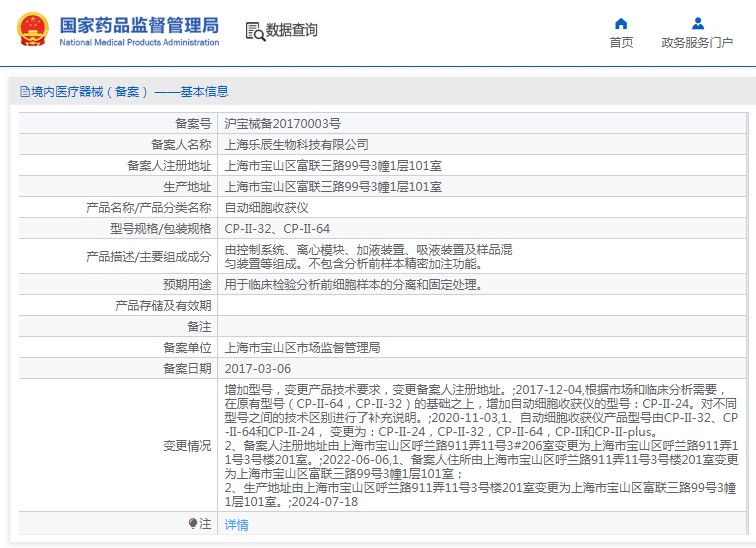This screenshot has width=756, height=548.
Task: Click the 型号规格/包装规格 label
Action: tap(161, 228)
